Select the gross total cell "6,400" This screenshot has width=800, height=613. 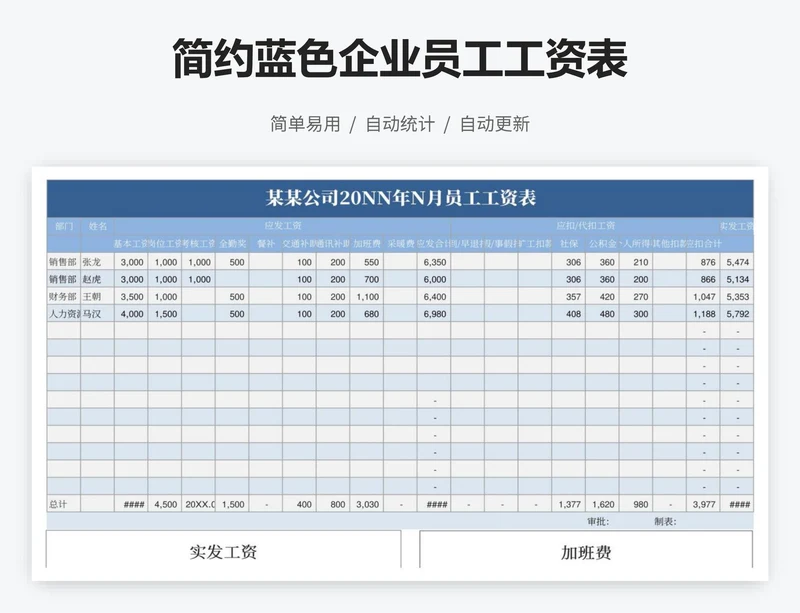(x=434, y=297)
